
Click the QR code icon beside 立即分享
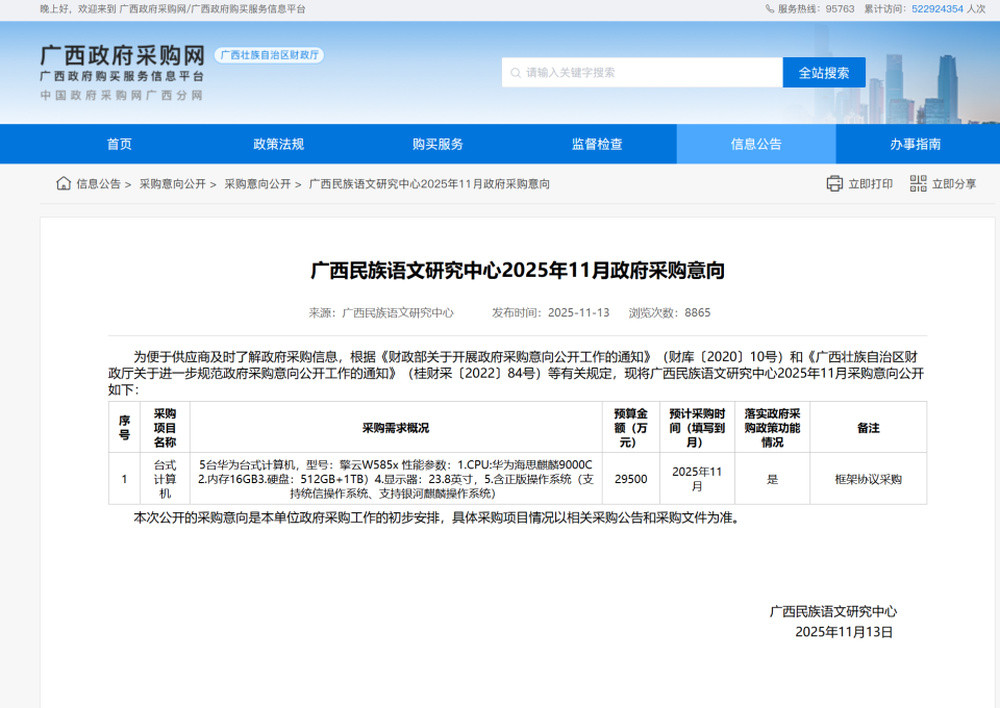917,183
